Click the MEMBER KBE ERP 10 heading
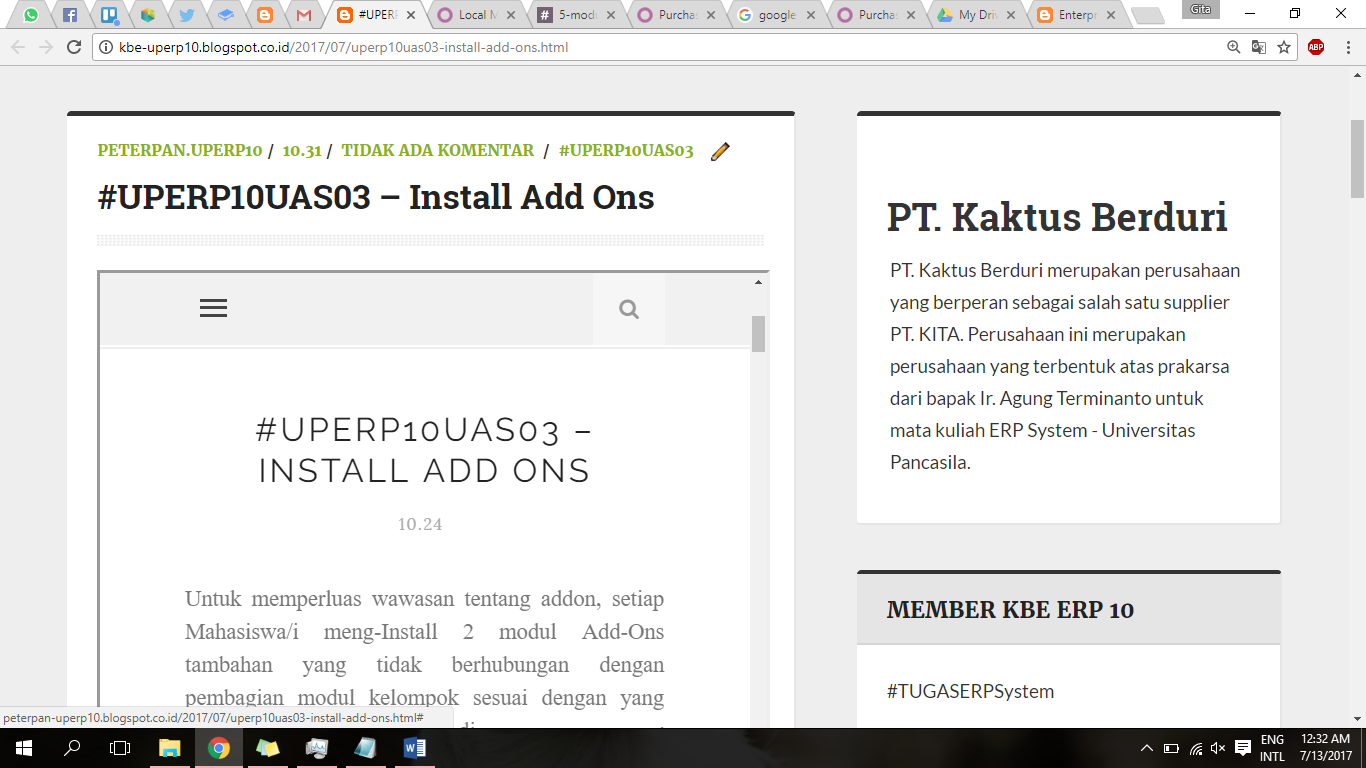Viewport: 1366px width, 768px height. click(x=1010, y=610)
